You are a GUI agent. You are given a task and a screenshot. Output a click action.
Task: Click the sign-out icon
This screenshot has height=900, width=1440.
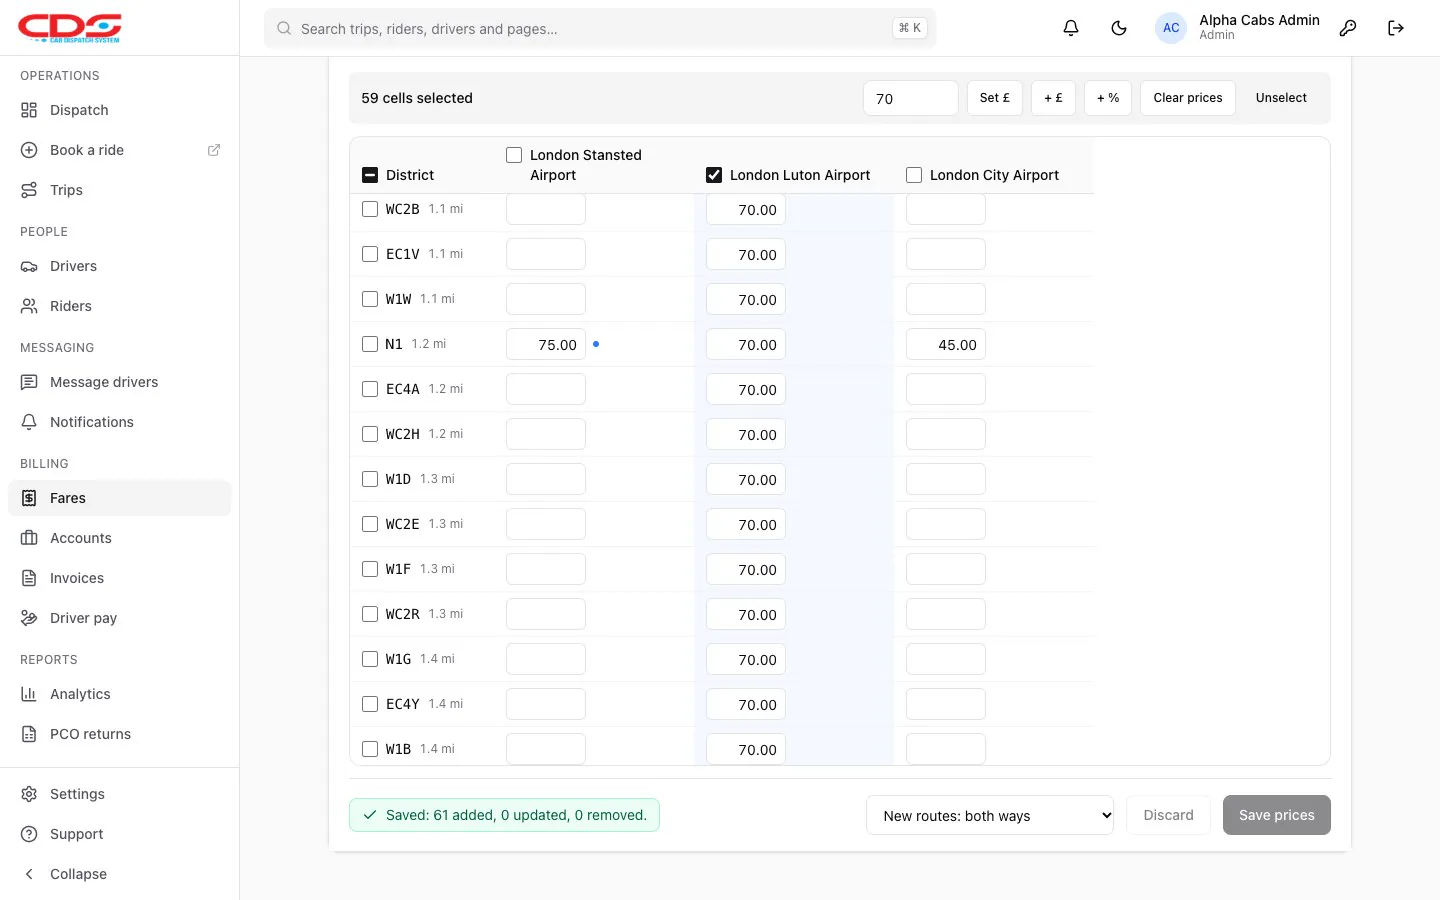tap(1396, 28)
